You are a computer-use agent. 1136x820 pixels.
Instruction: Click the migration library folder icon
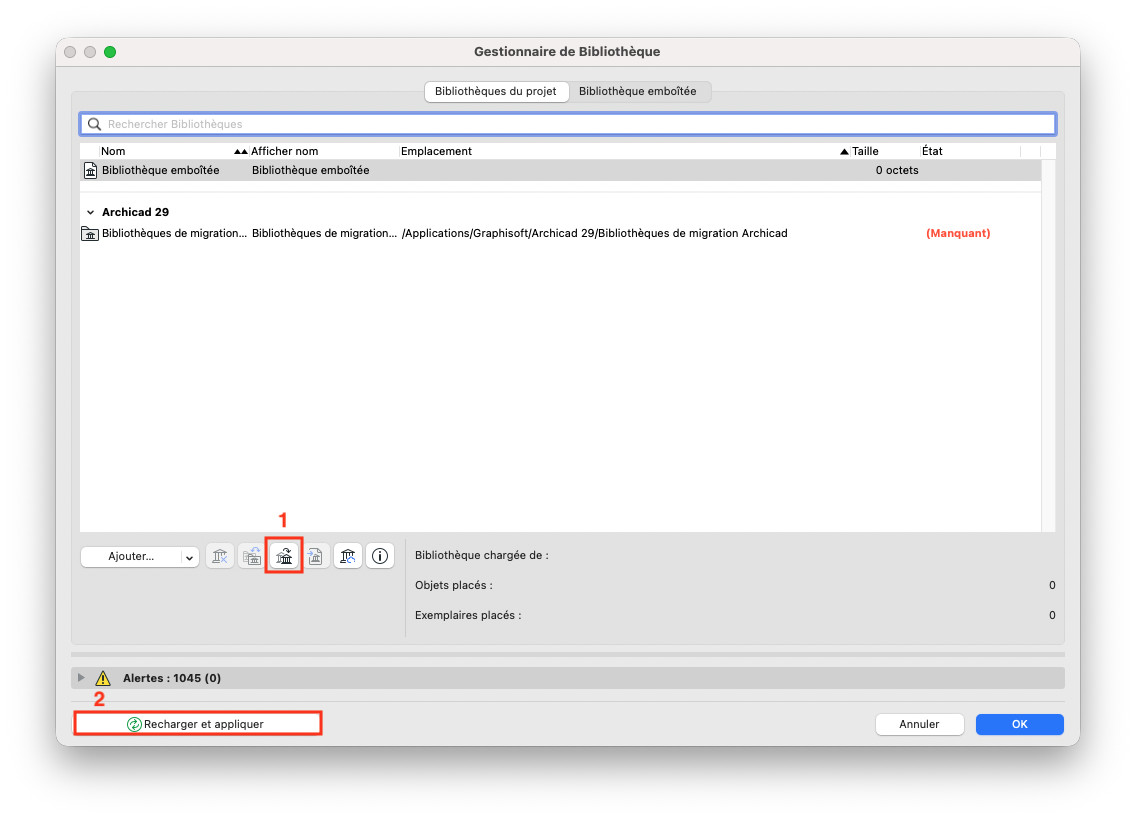pyautogui.click(x=90, y=233)
